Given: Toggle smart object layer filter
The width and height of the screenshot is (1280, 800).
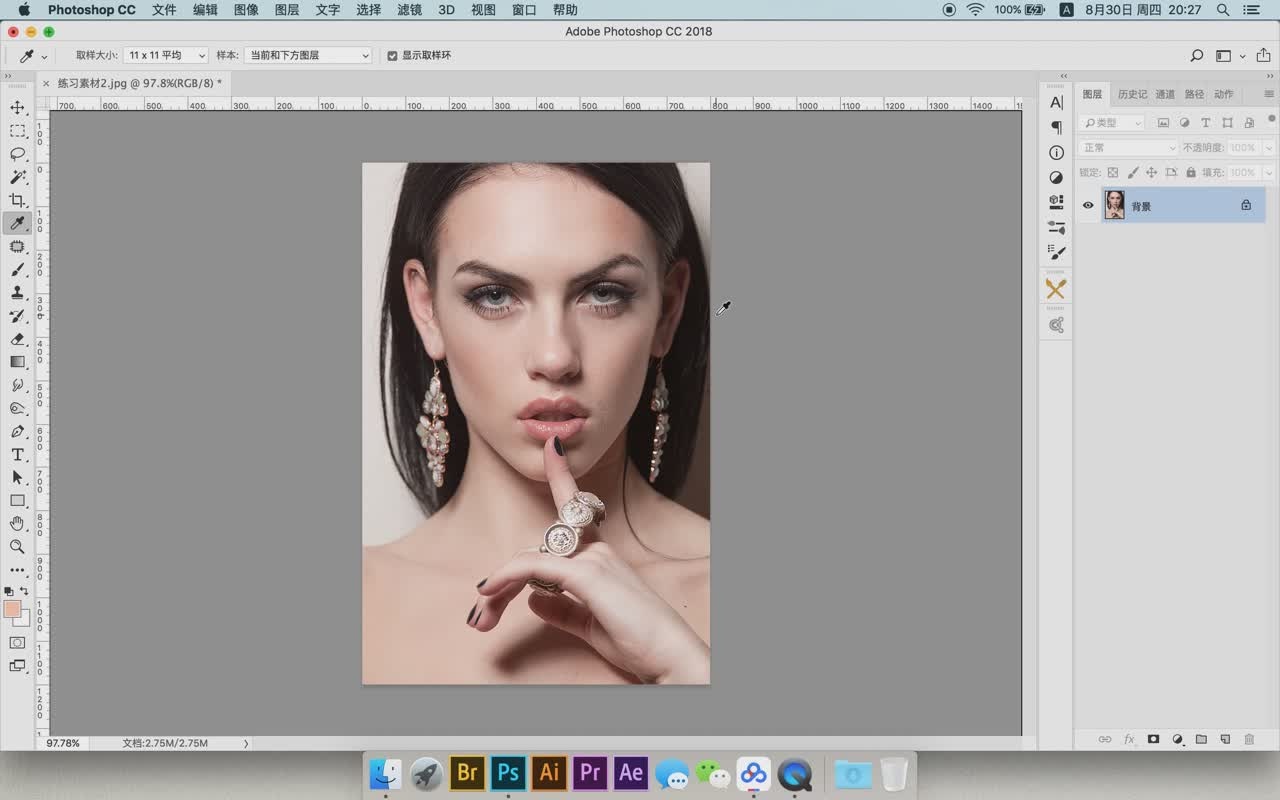Looking at the screenshot, I should pyautogui.click(x=1248, y=123).
